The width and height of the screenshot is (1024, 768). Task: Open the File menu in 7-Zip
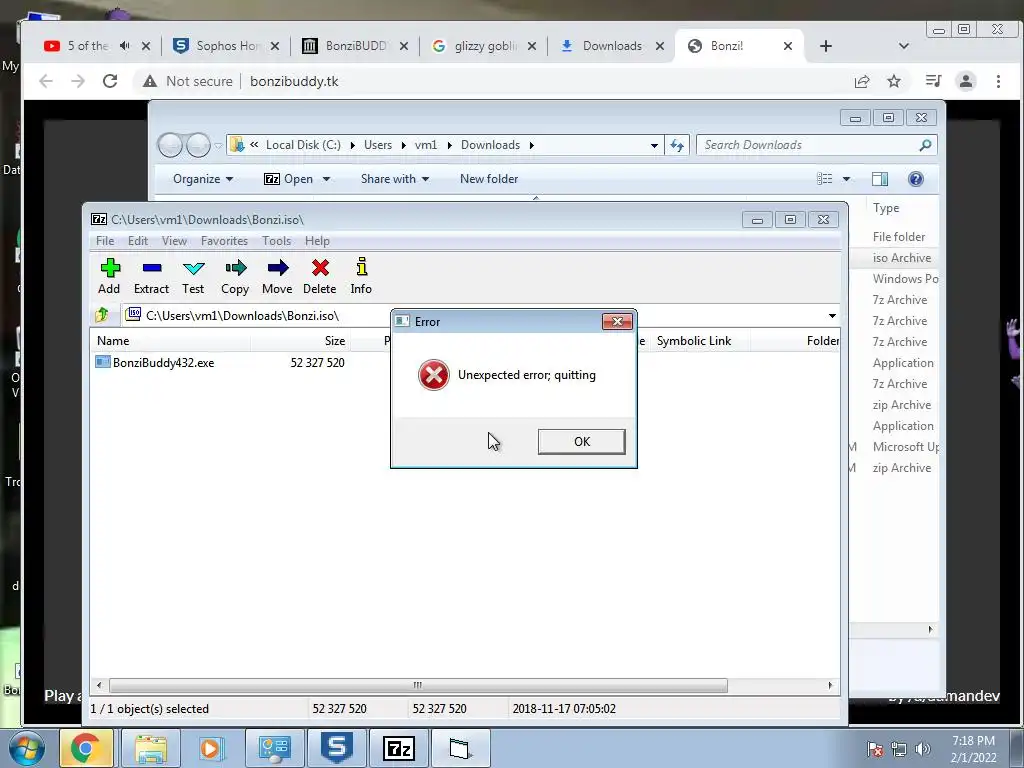point(105,241)
